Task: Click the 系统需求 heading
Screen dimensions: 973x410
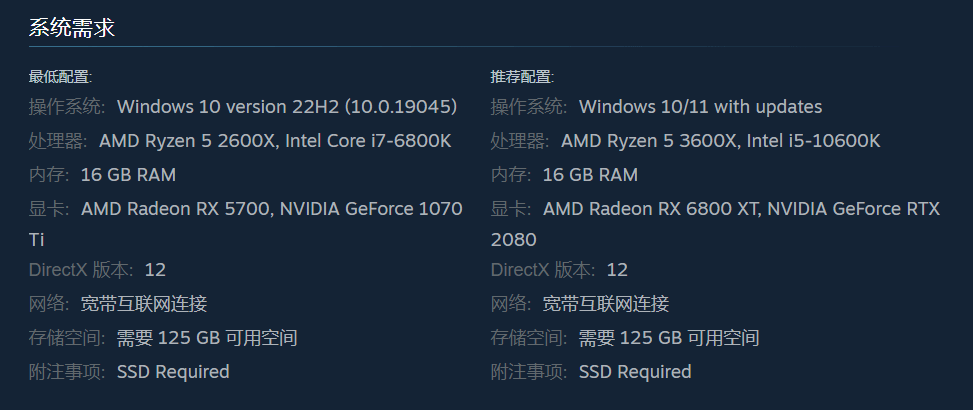Action: tap(72, 28)
